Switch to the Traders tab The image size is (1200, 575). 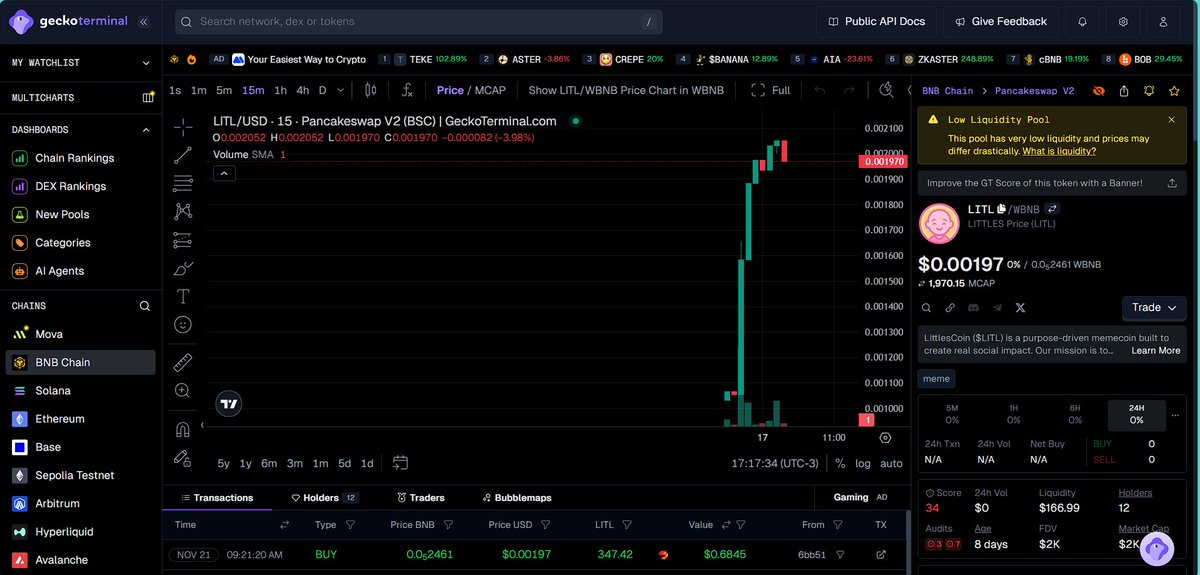click(420, 497)
